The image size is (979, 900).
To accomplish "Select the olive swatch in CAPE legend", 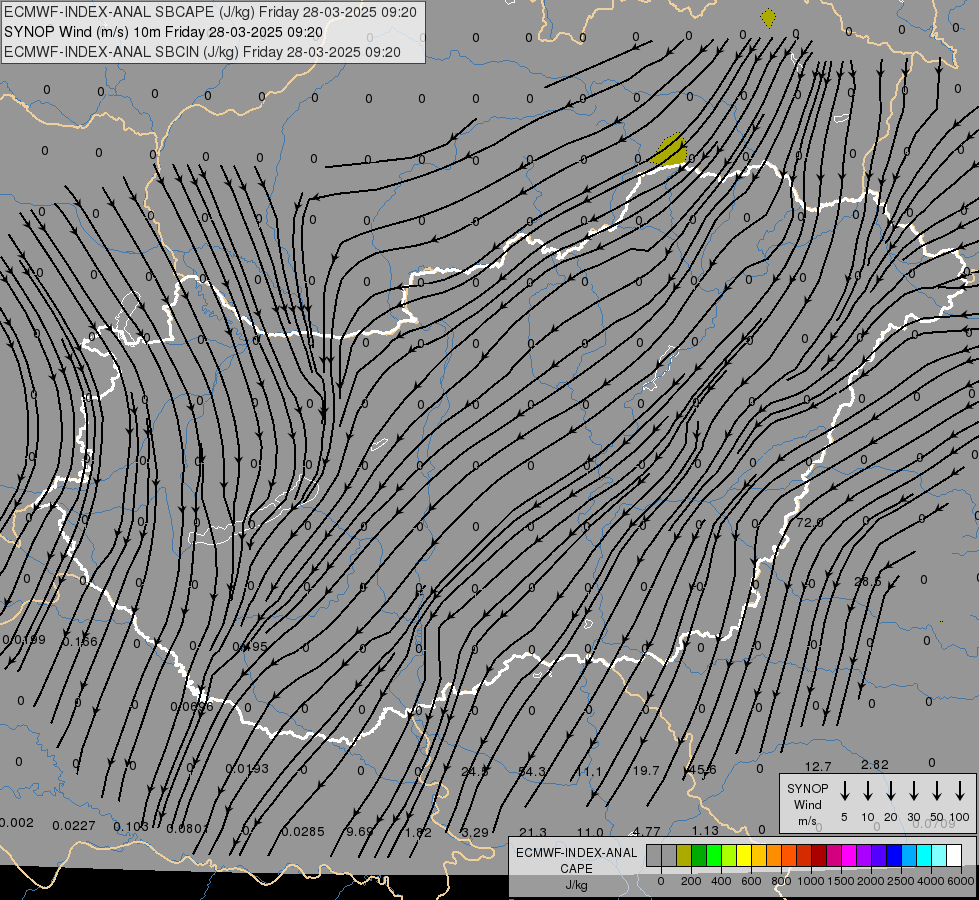I will (684, 856).
